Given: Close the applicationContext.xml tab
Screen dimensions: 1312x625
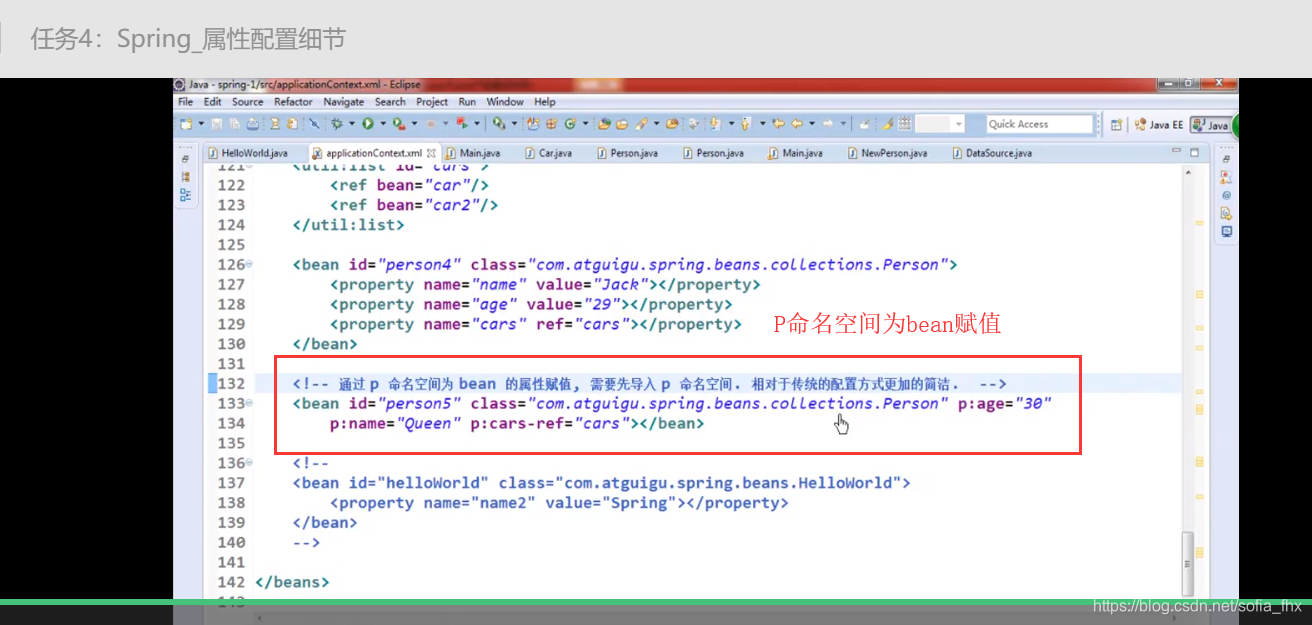Looking at the screenshot, I should (432, 153).
